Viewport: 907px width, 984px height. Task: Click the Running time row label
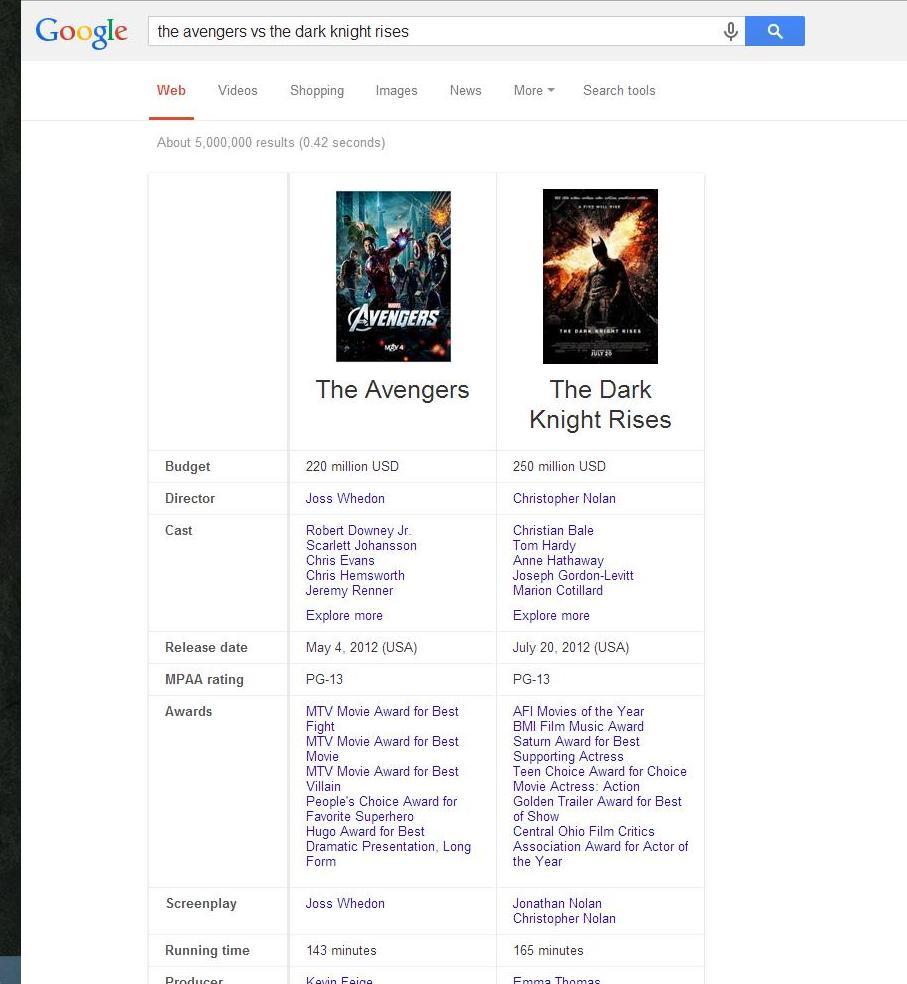[x=207, y=951]
